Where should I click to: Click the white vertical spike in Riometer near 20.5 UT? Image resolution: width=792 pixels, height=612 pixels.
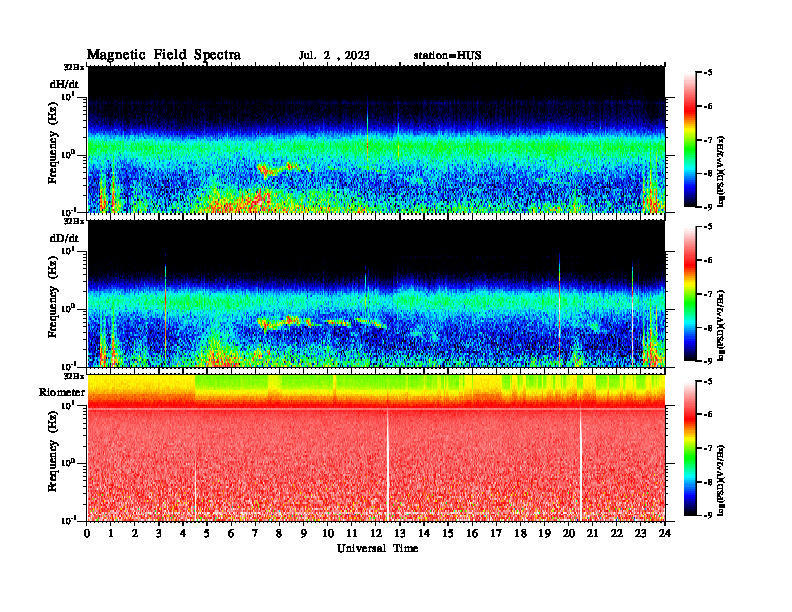580,465
